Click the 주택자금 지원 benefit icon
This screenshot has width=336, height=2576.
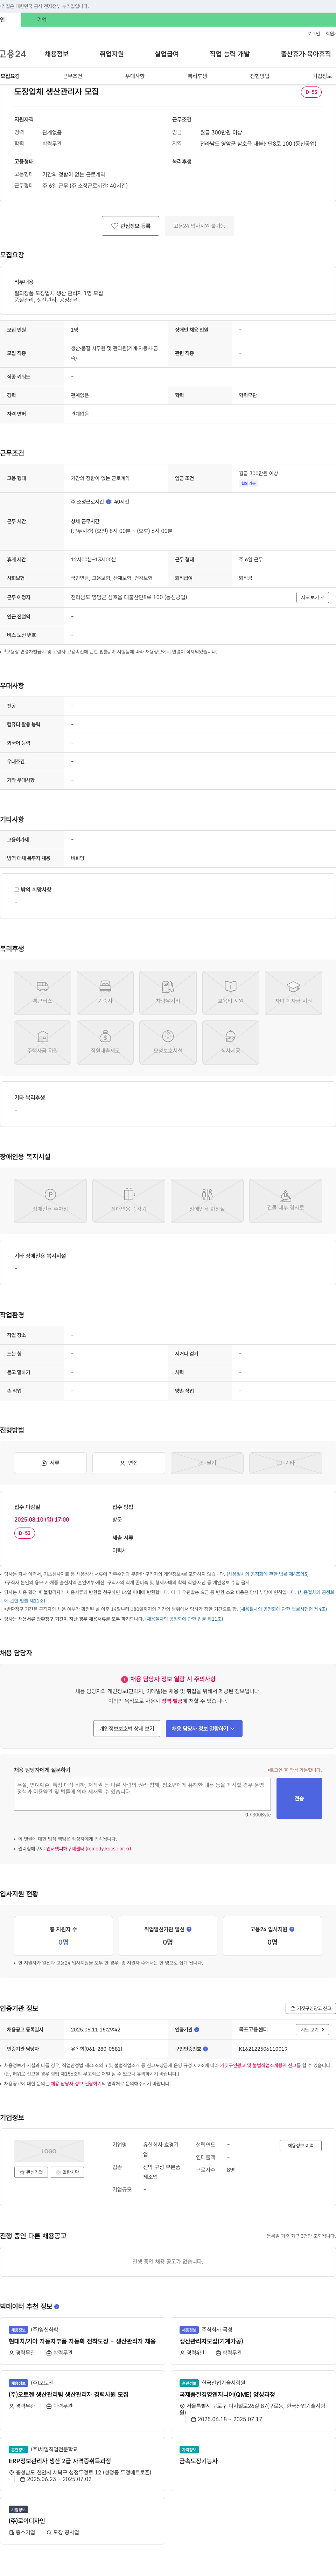(x=42, y=1042)
